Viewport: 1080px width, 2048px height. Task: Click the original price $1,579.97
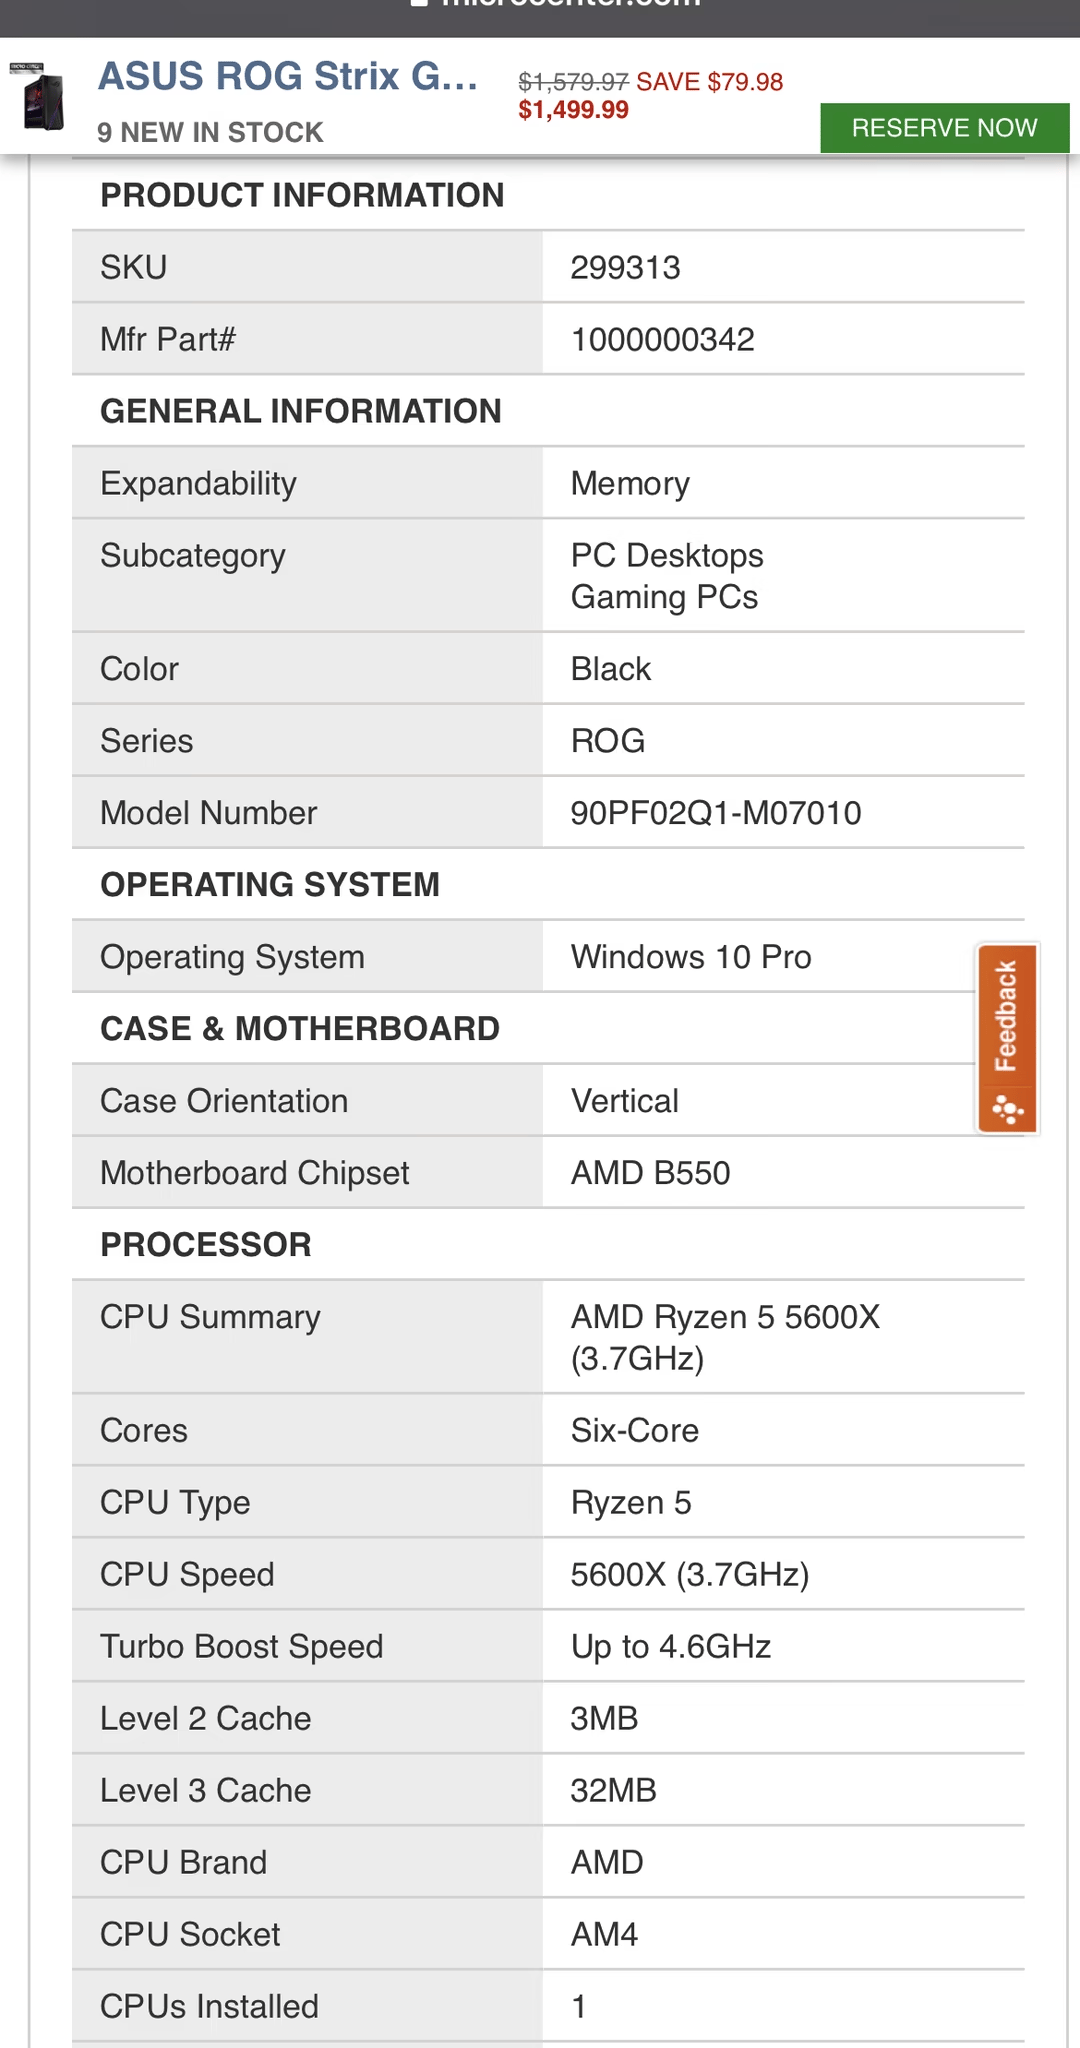[573, 82]
